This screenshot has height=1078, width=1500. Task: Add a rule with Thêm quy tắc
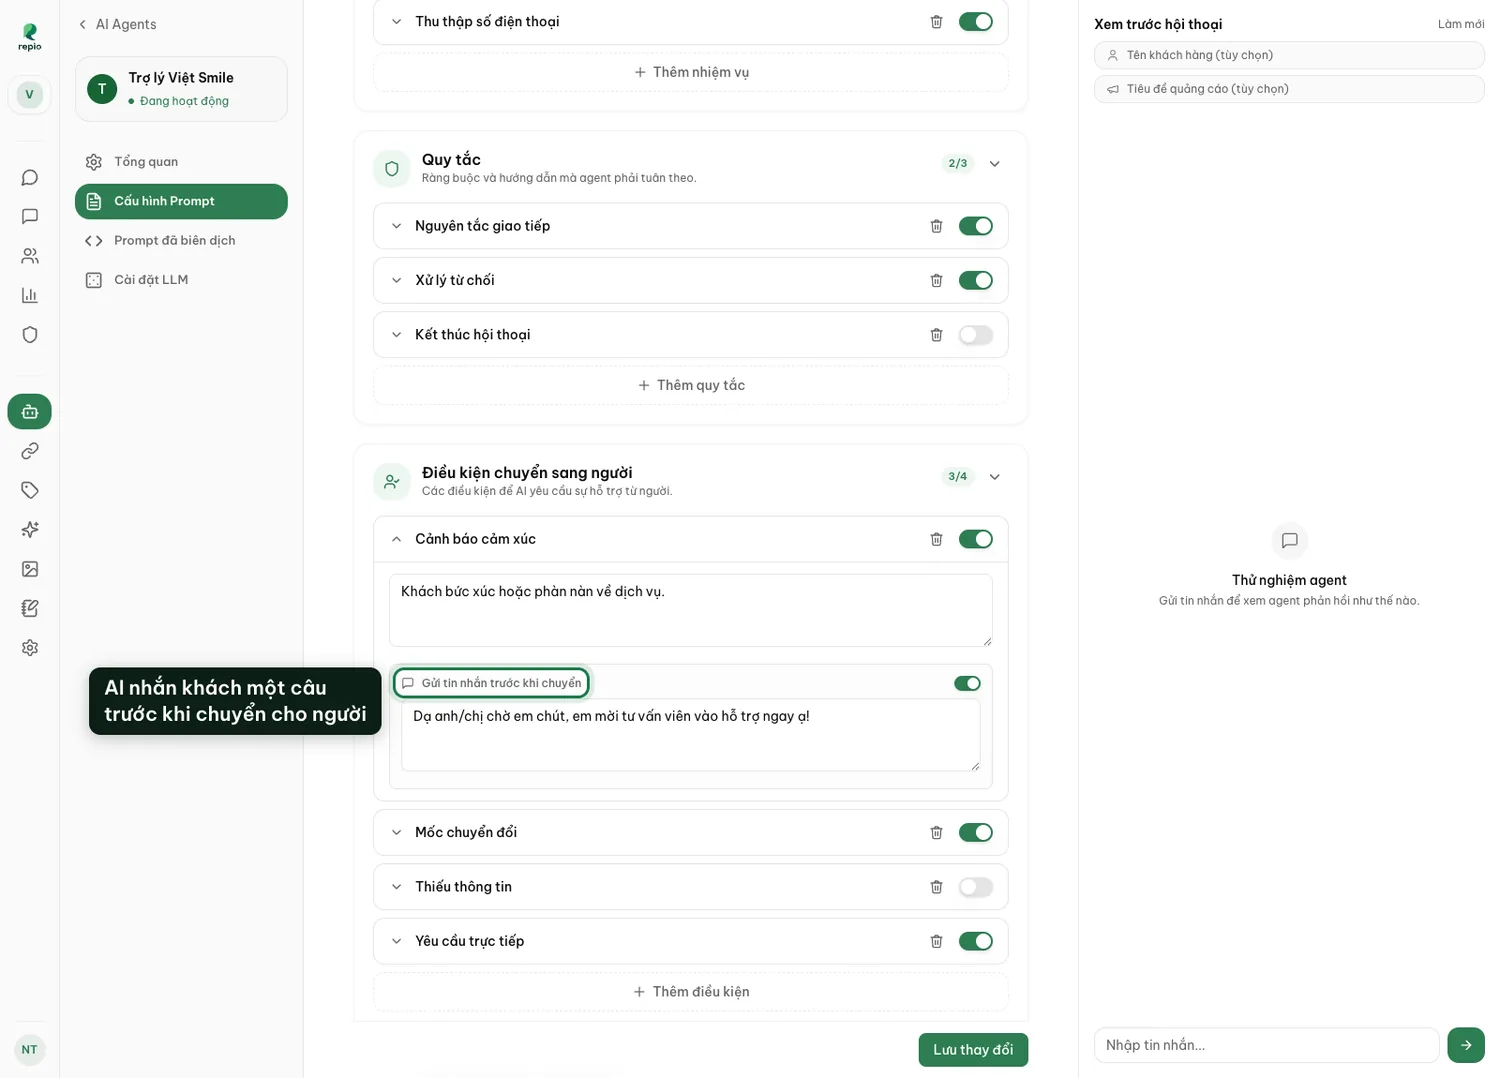pos(691,385)
